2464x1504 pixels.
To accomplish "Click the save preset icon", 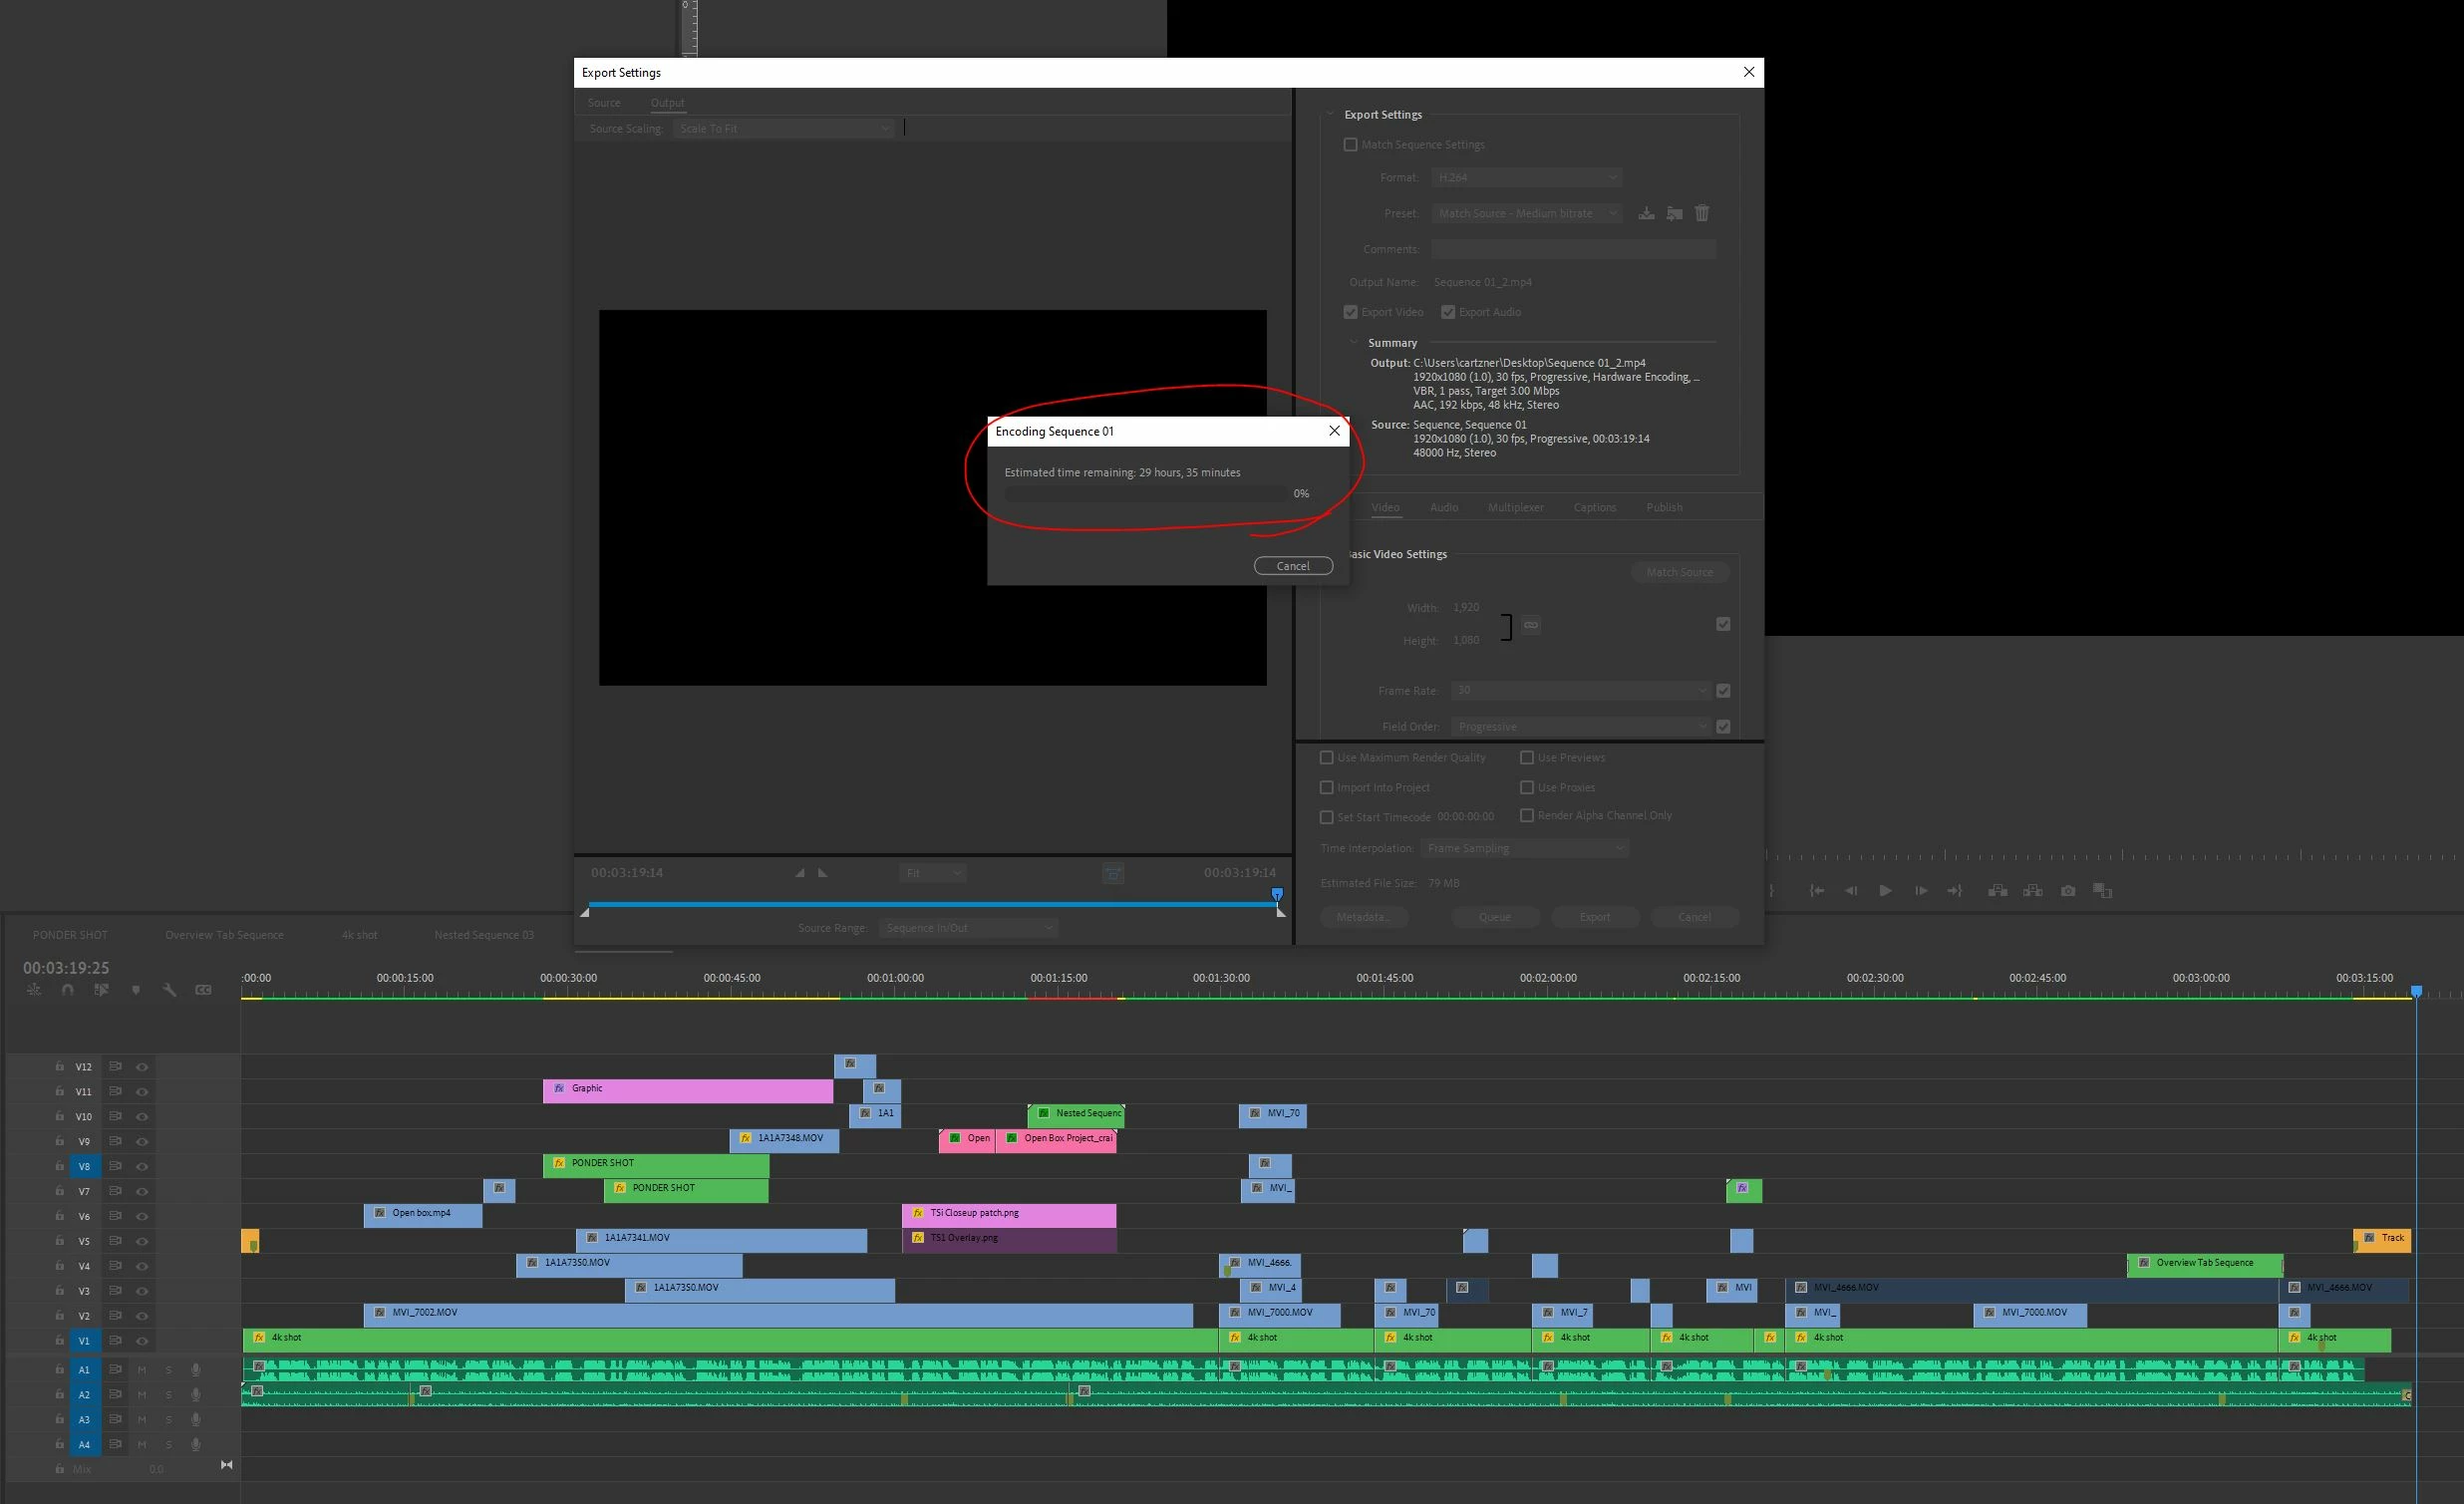I will pos(1646,214).
